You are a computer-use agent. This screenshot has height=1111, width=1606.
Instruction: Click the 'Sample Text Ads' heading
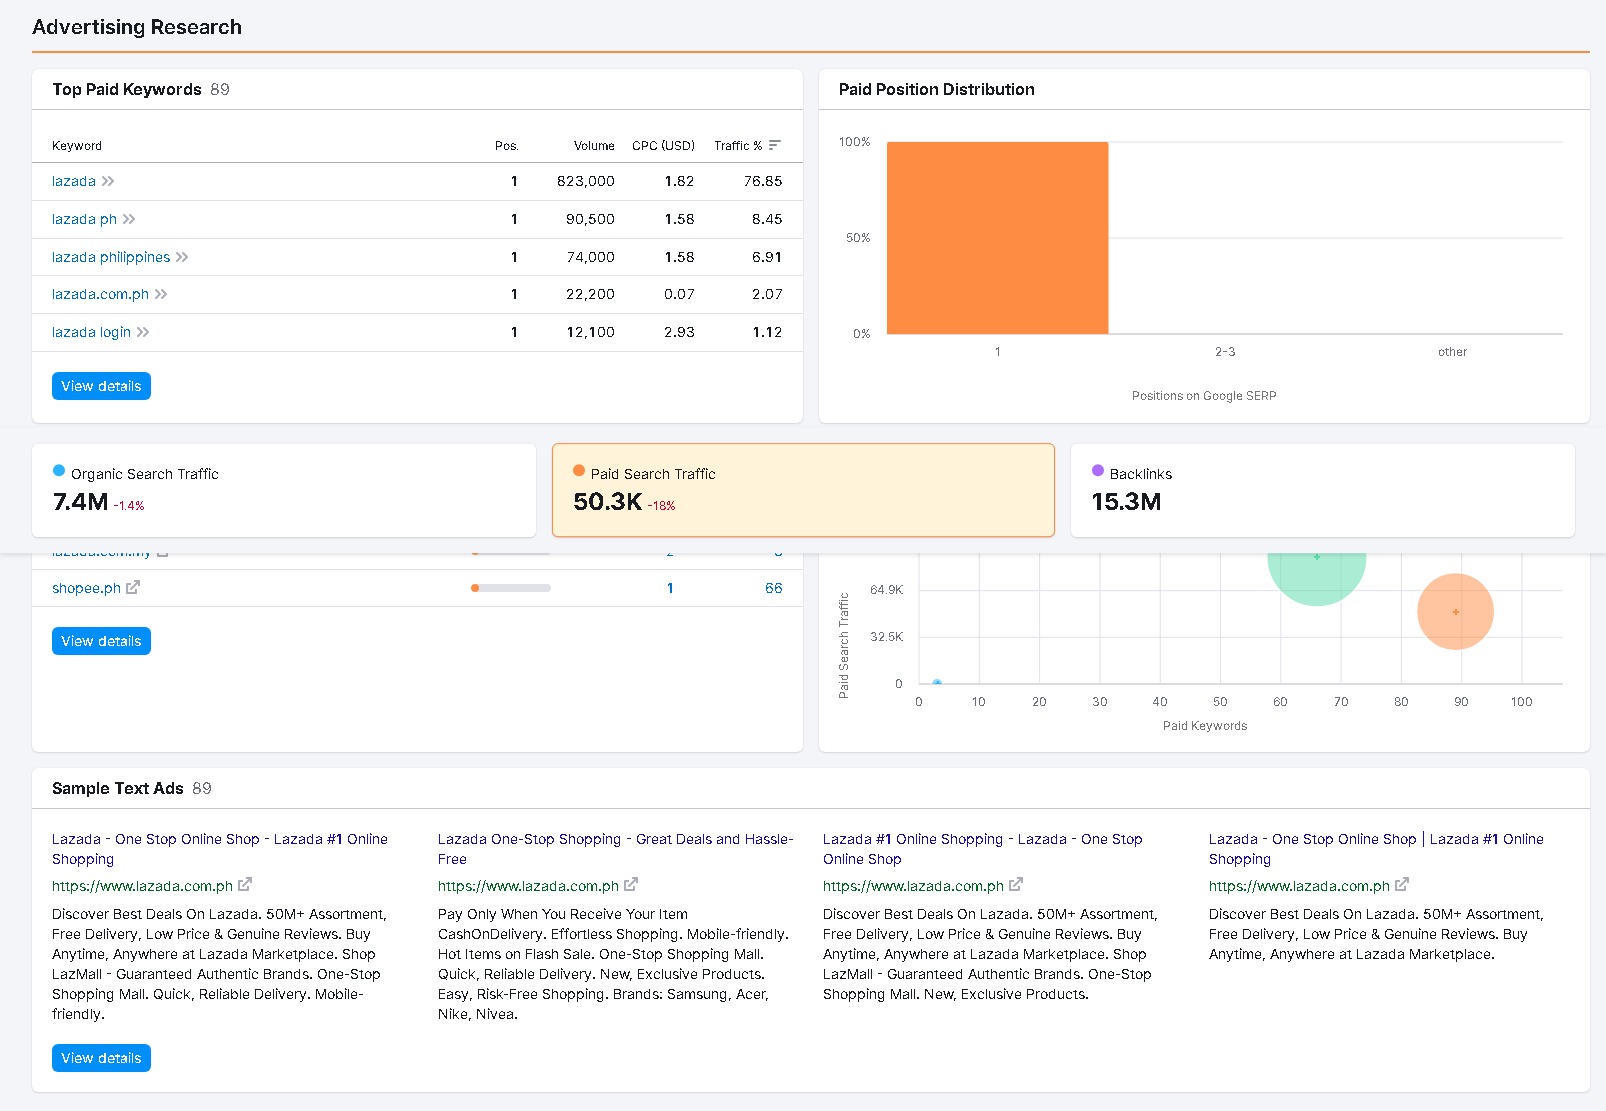point(118,788)
